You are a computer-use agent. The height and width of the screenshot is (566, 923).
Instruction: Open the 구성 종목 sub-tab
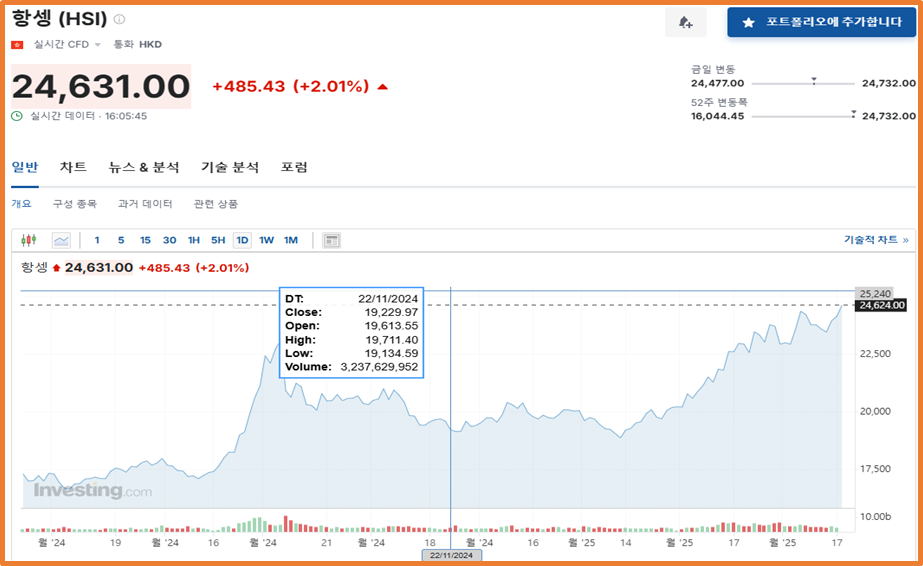pyautogui.click(x=75, y=204)
